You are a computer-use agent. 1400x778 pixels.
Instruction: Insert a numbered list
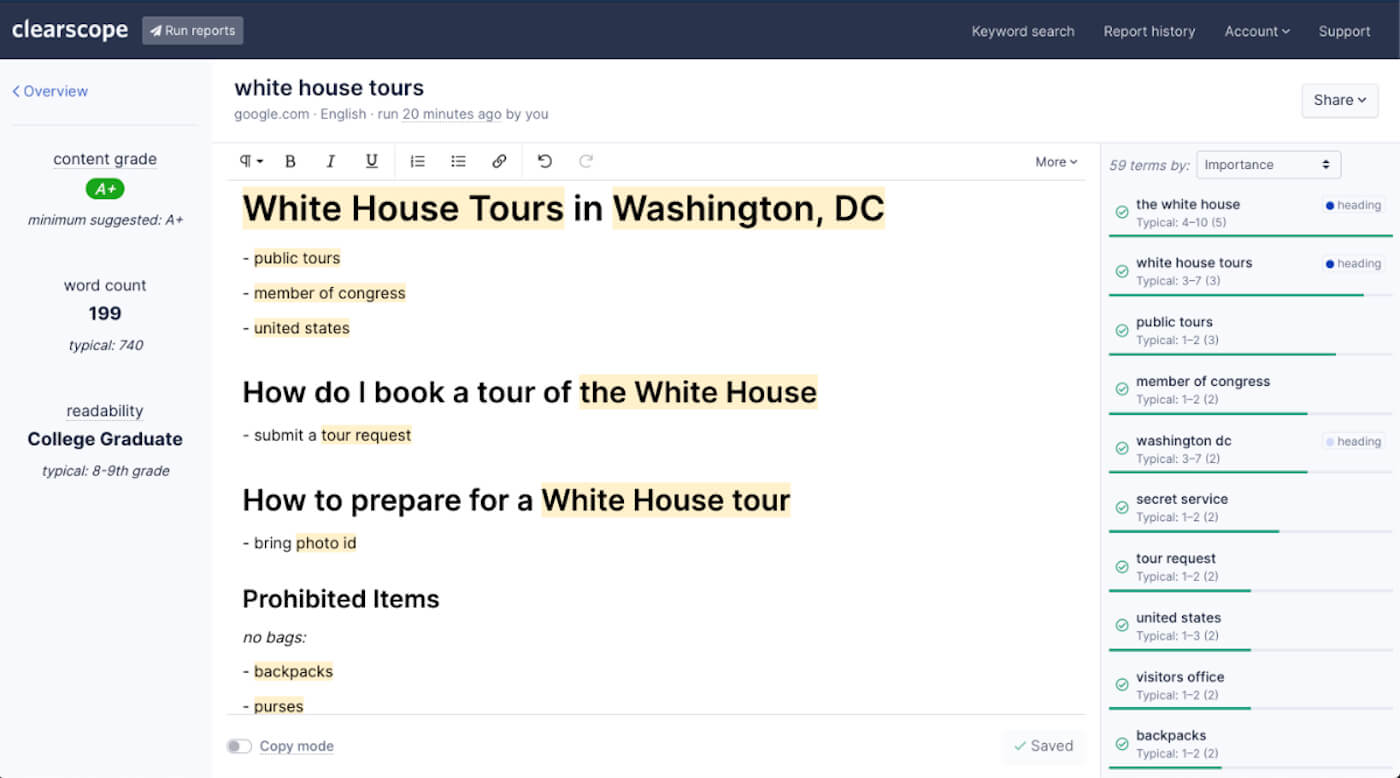click(418, 161)
